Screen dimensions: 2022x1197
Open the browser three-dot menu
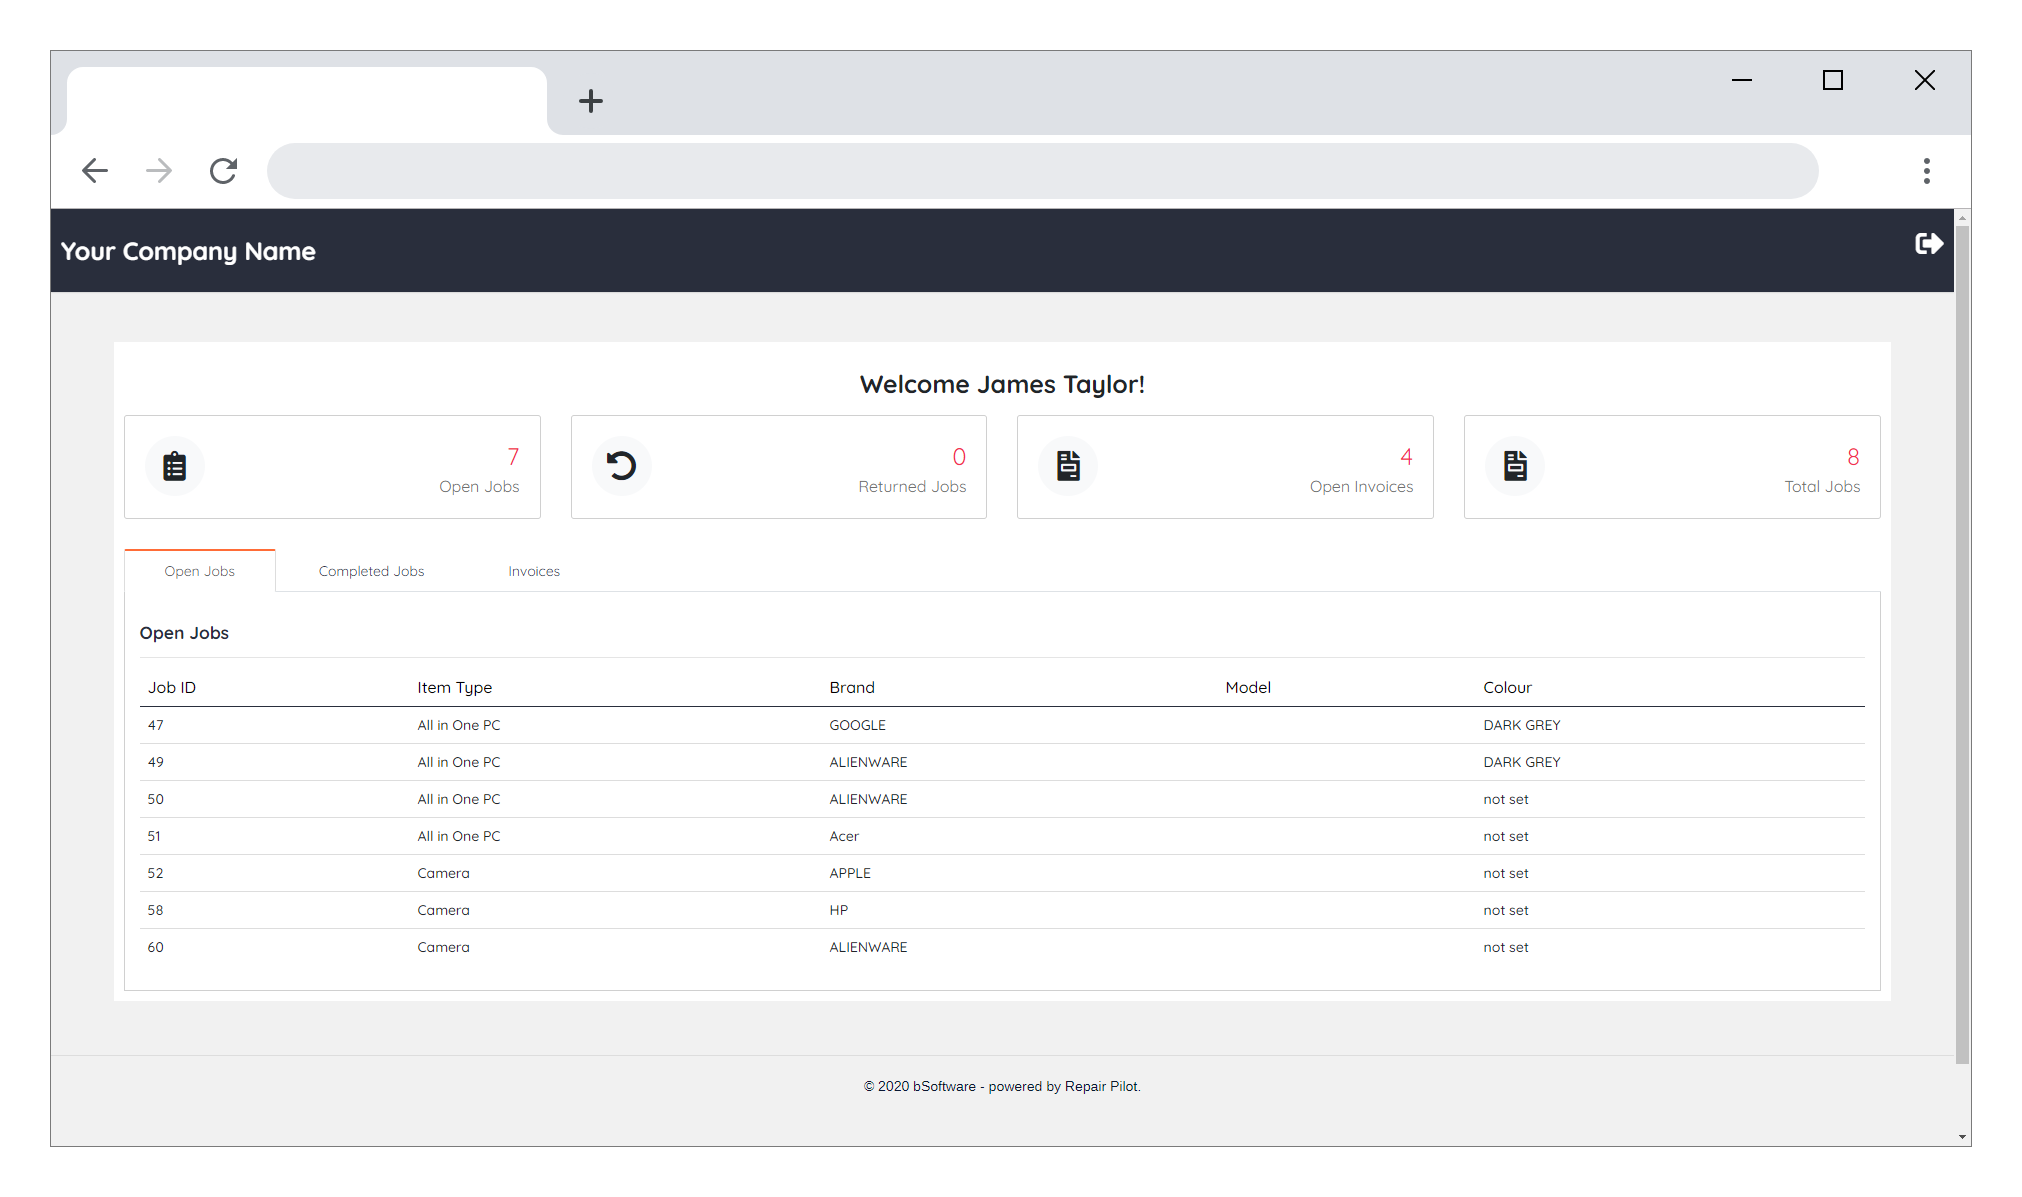(1926, 171)
